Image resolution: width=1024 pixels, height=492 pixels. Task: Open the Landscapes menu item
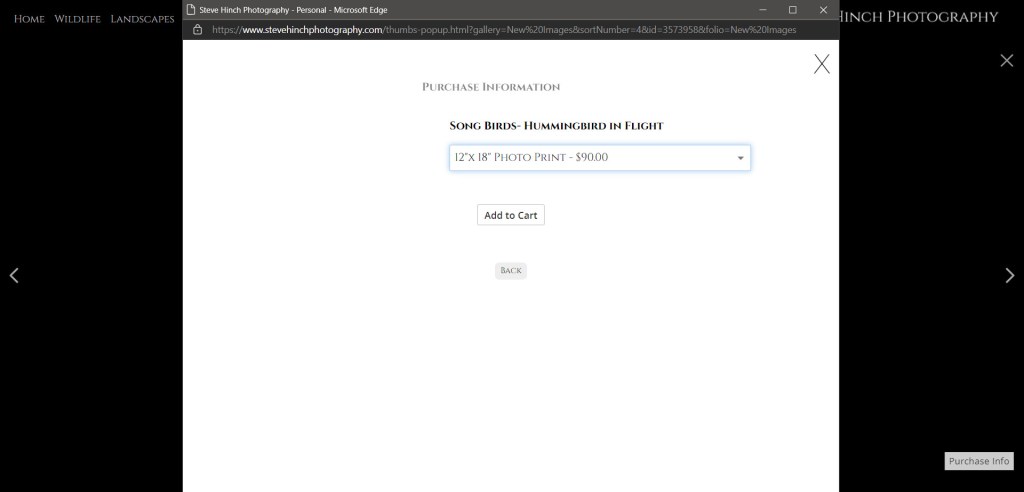(x=142, y=19)
